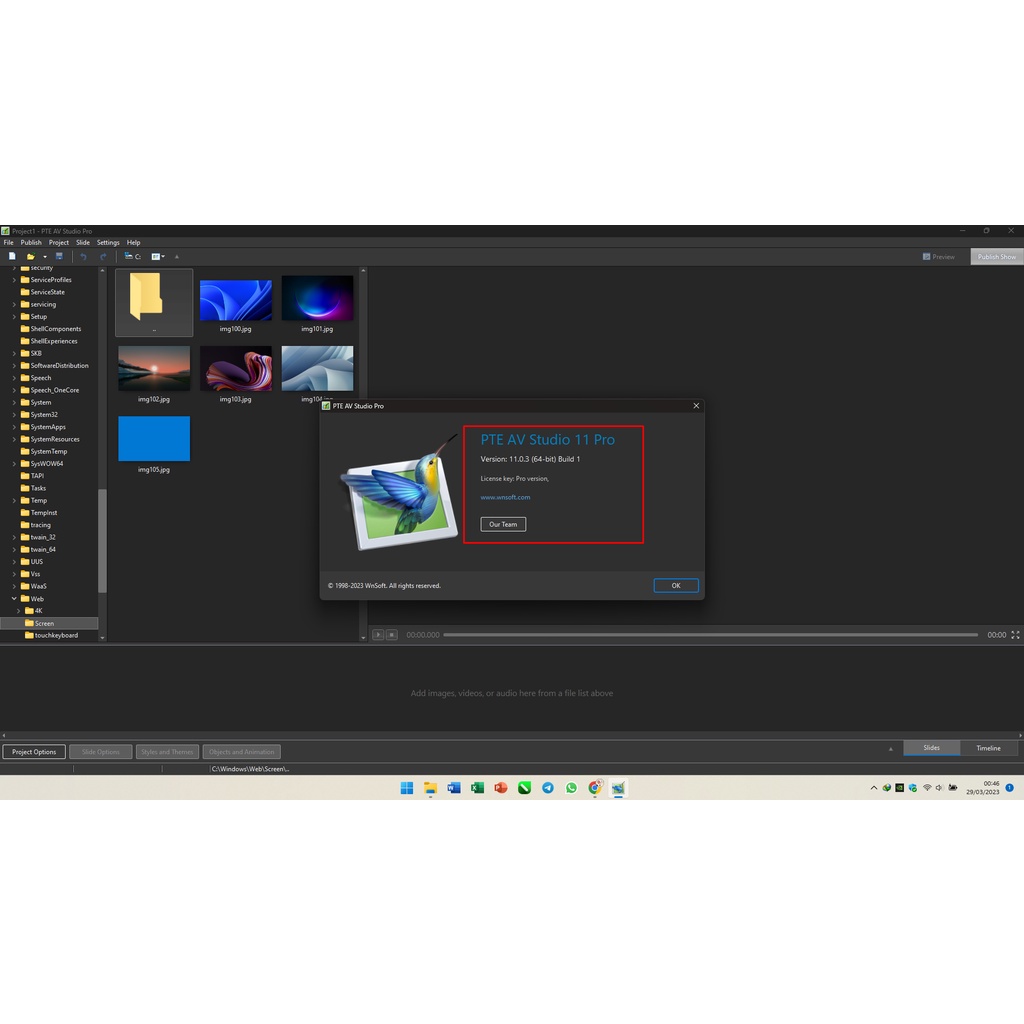Toggle fullscreen preview icon beside 00:00
1024x1024 pixels.
coord(1016,635)
